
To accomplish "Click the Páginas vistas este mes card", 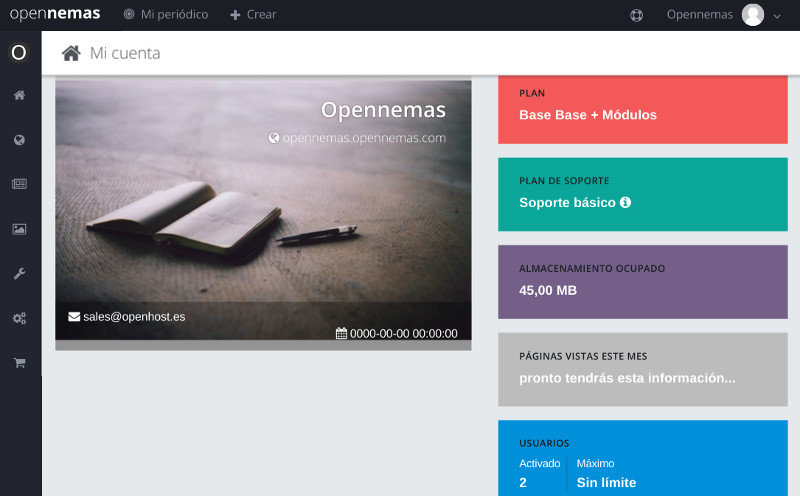I will 643,369.
